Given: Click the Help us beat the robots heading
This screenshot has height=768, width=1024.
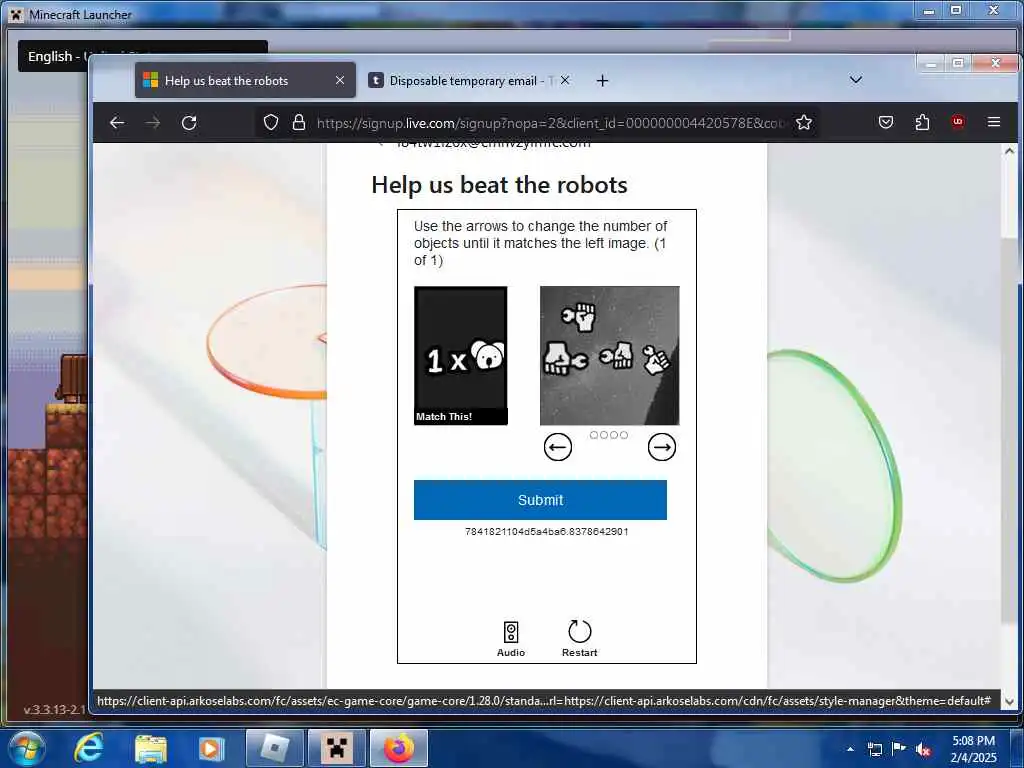Looking at the screenshot, I should click(499, 185).
